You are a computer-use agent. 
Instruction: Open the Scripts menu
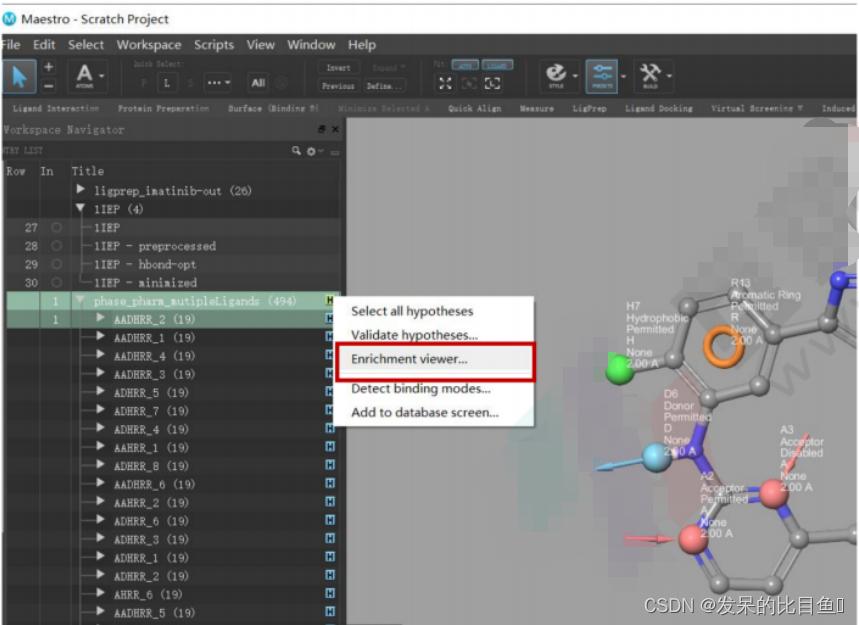point(214,45)
